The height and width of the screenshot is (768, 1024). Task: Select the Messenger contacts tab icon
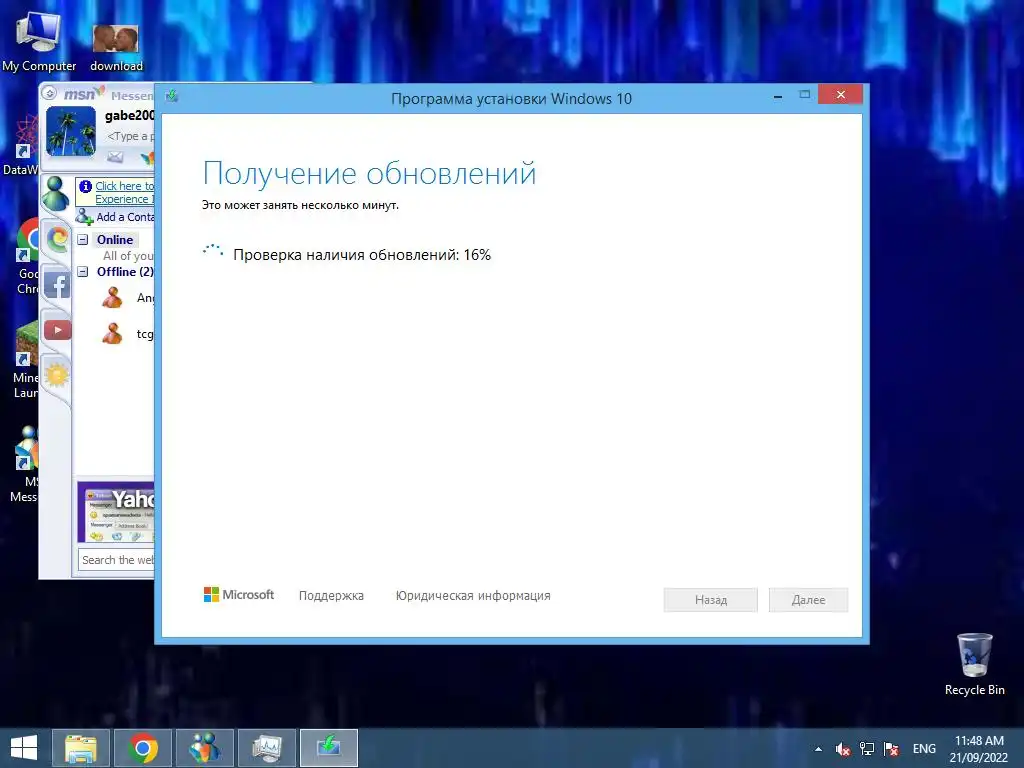56,194
